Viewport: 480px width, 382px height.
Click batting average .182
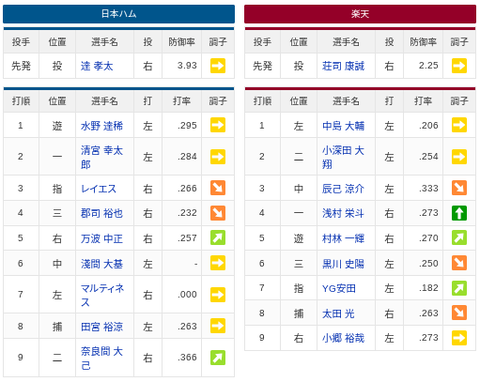tap(428, 288)
